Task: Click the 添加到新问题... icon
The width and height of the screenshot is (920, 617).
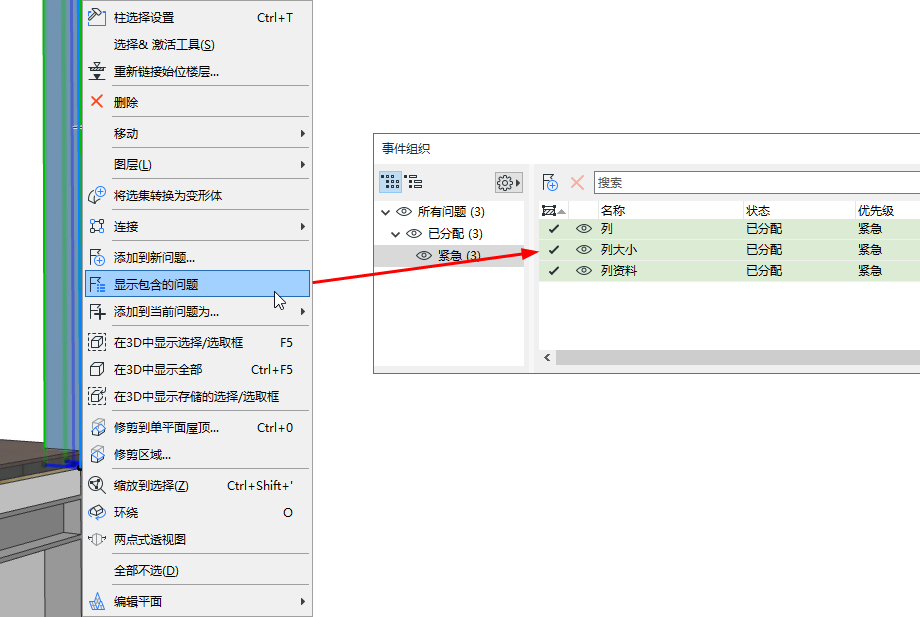Action: tap(97, 257)
